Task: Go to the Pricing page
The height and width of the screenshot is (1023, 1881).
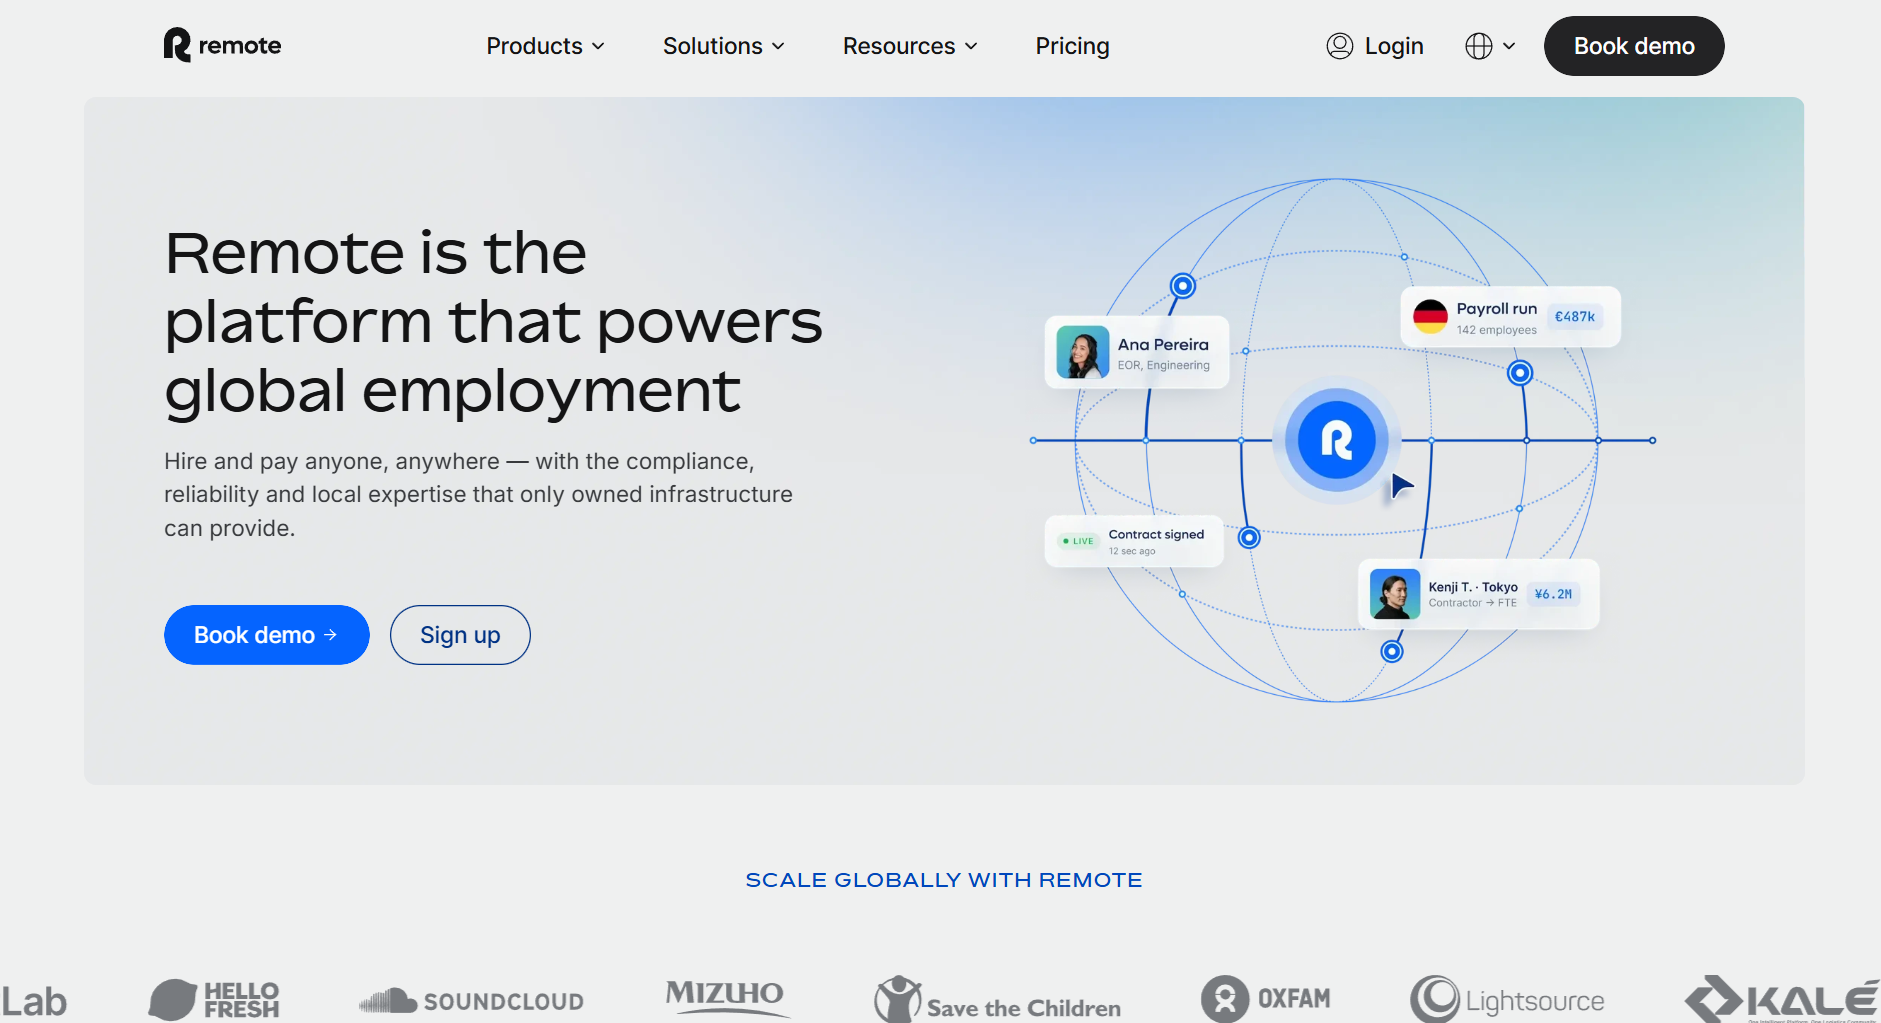Action: click(1072, 46)
